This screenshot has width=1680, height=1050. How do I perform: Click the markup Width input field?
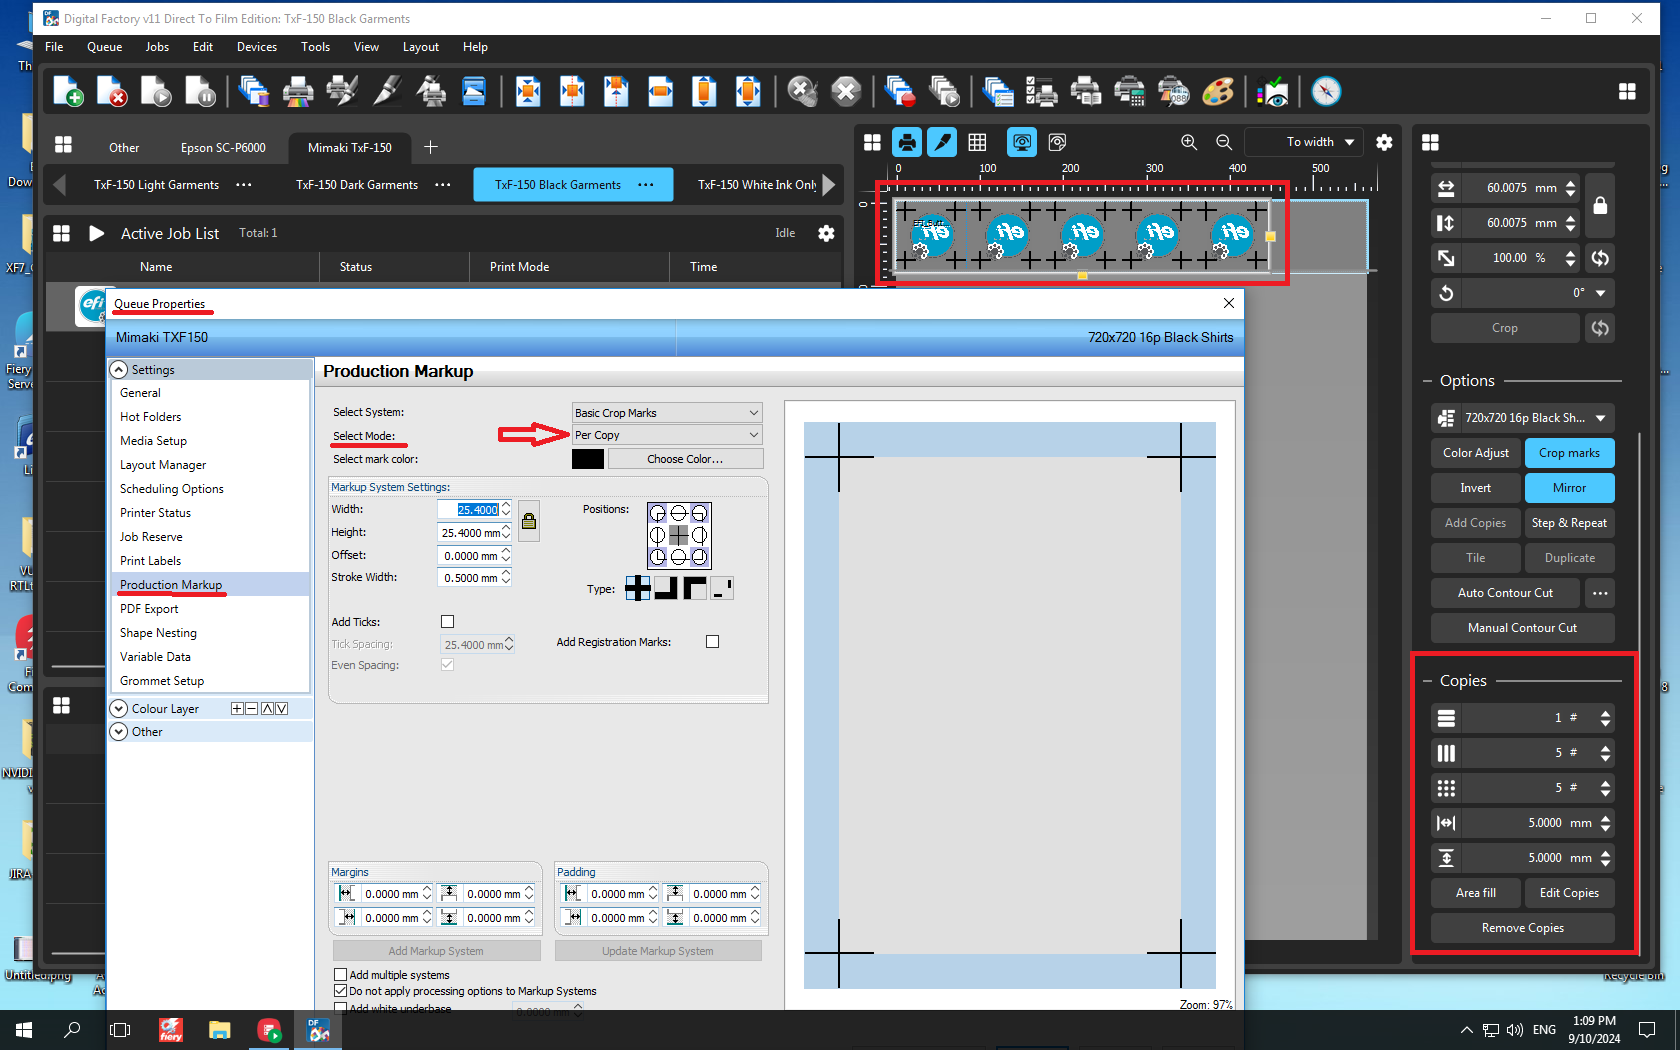pos(469,510)
